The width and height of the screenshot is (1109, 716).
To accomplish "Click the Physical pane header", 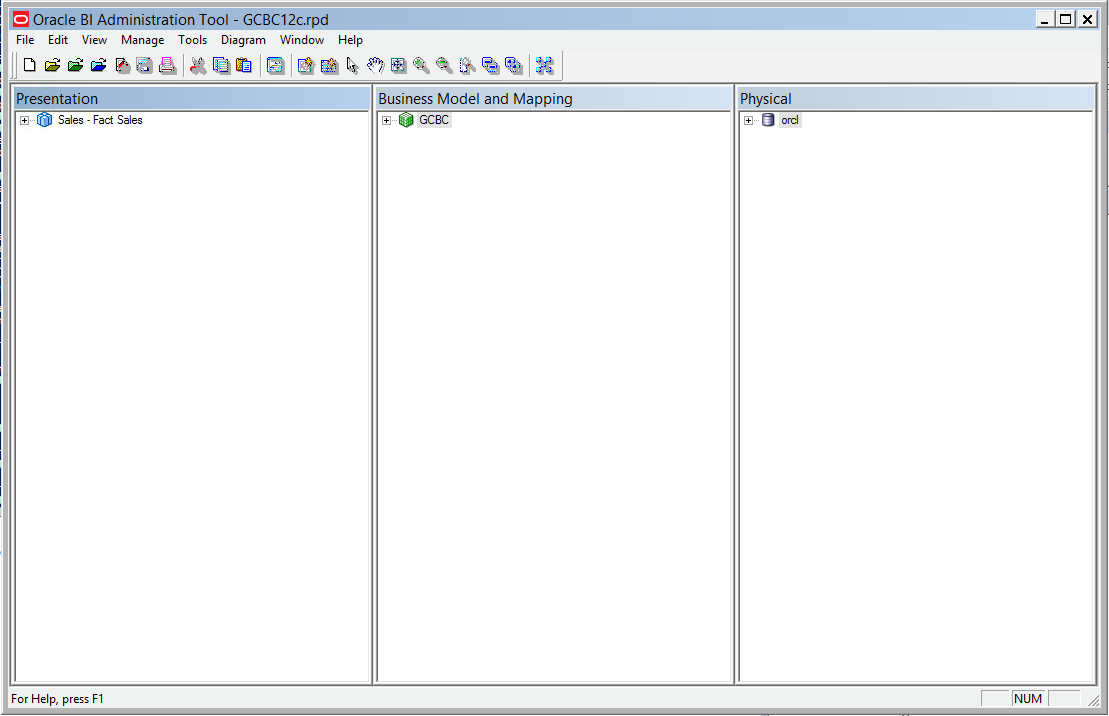I will pyautogui.click(x=916, y=98).
